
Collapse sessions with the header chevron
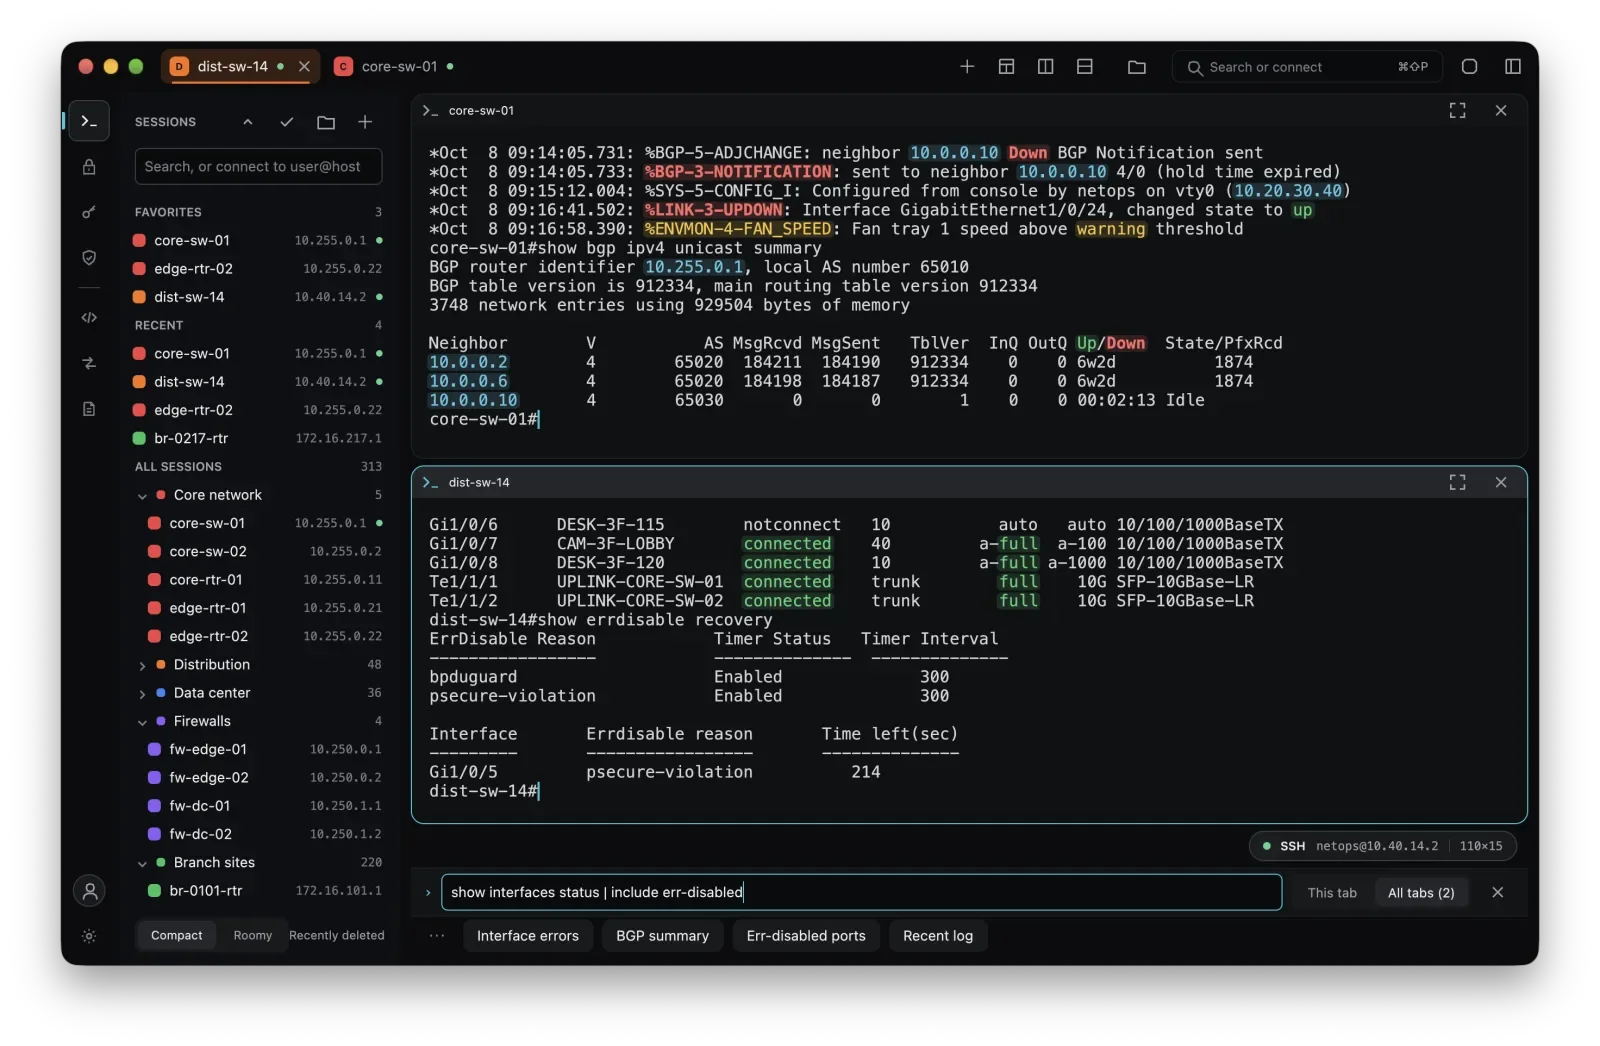(x=248, y=122)
